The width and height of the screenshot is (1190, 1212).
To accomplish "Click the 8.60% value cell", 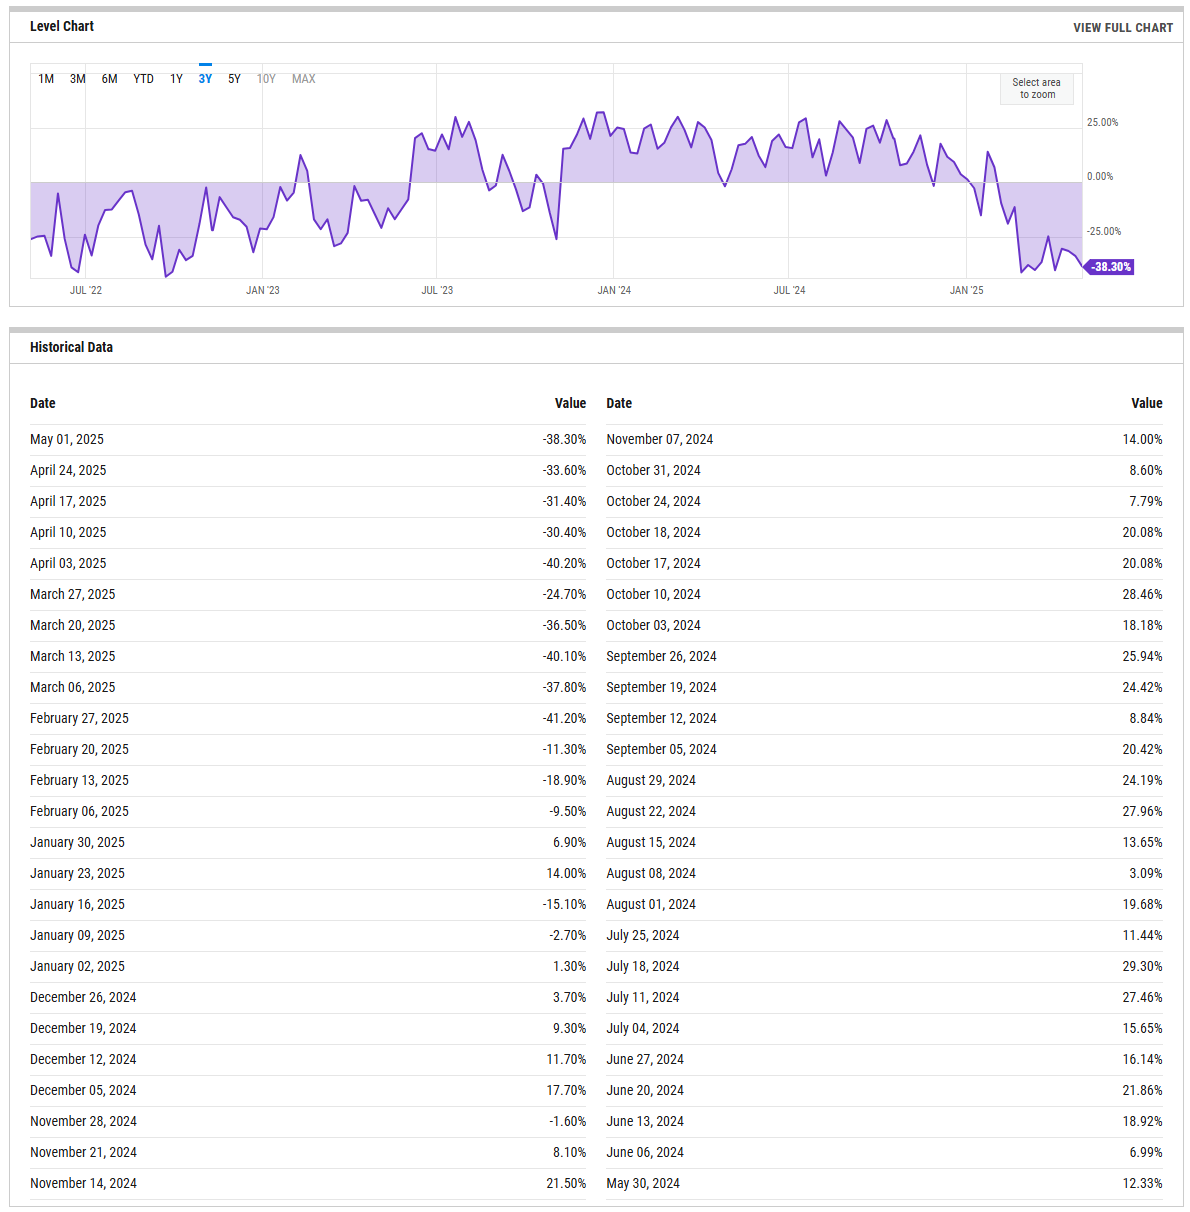I will (x=1146, y=471).
